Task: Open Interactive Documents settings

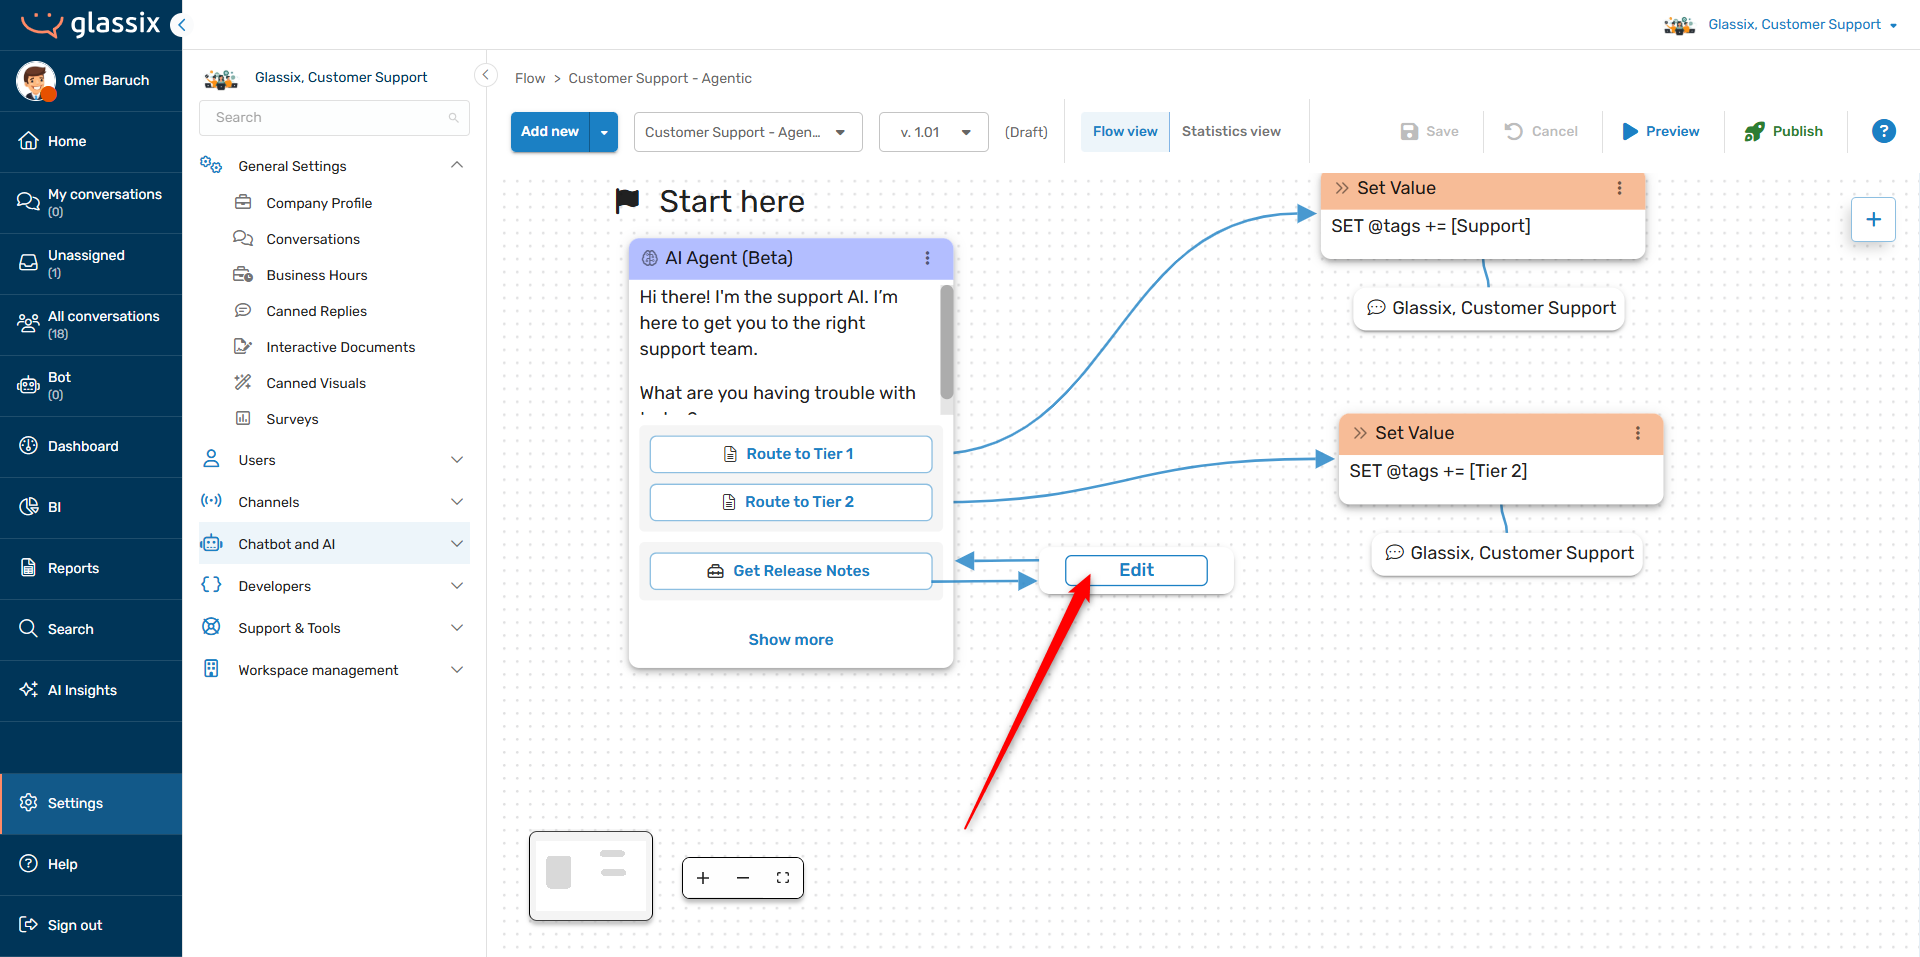Action: pos(340,347)
